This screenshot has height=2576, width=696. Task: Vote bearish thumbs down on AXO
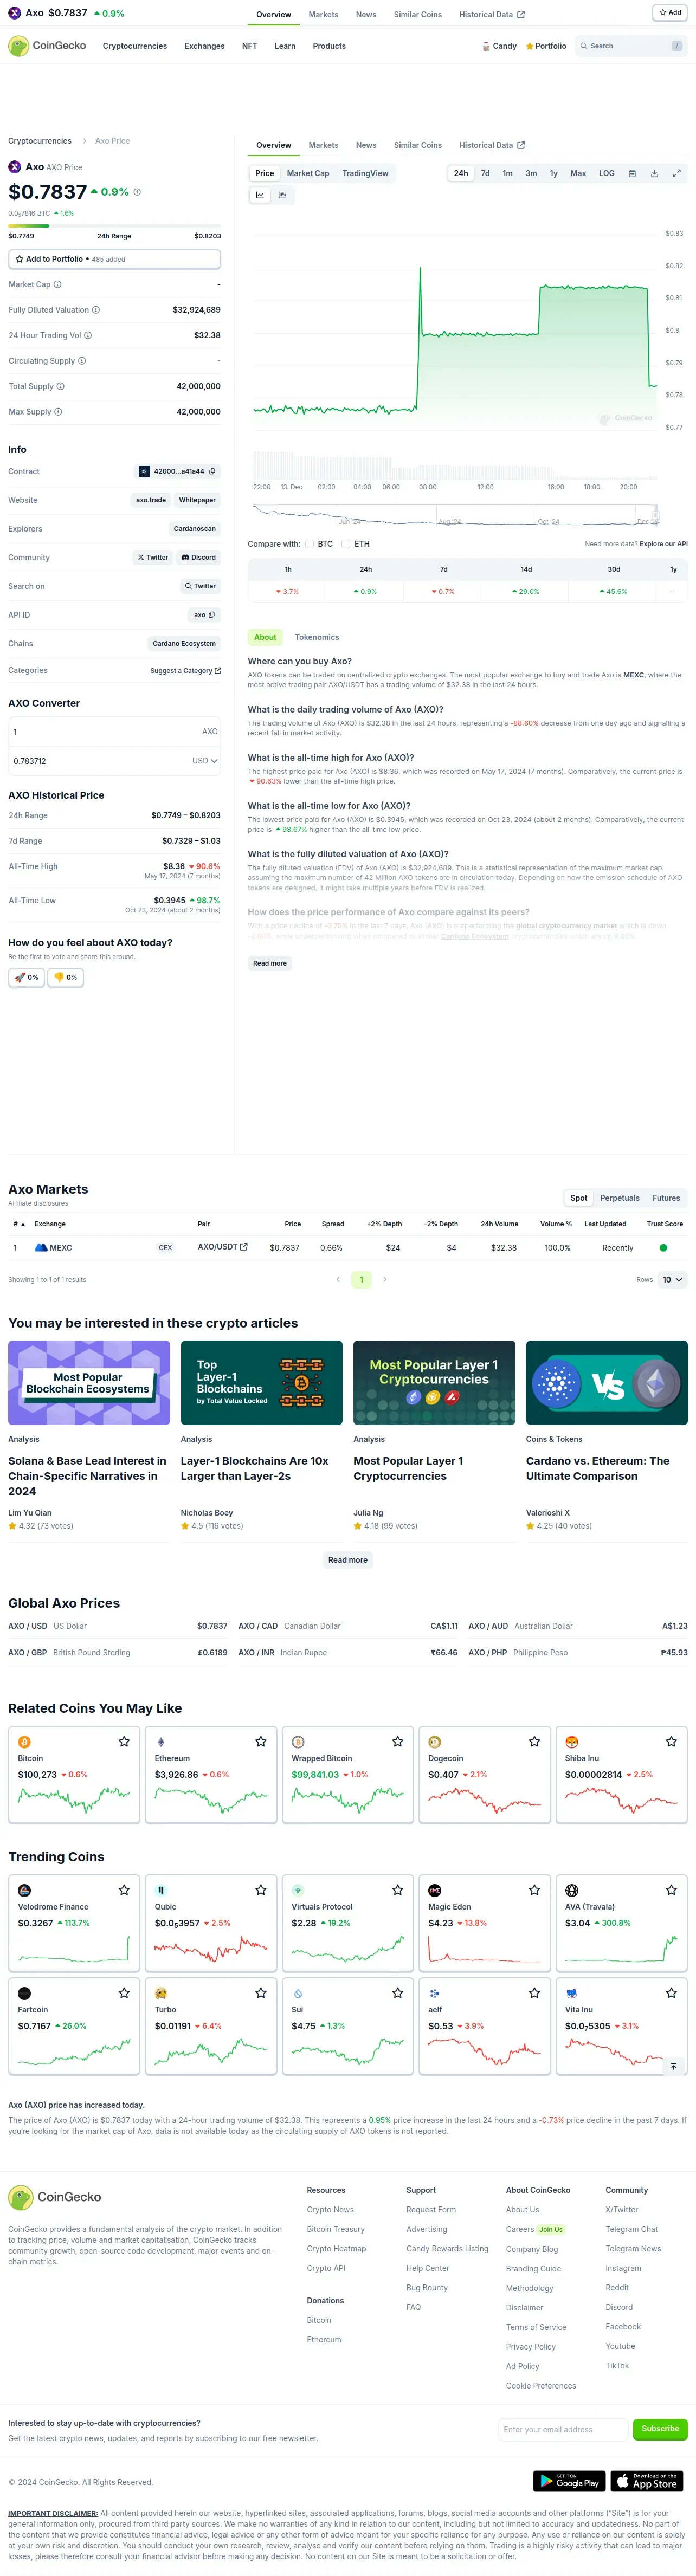coord(66,977)
